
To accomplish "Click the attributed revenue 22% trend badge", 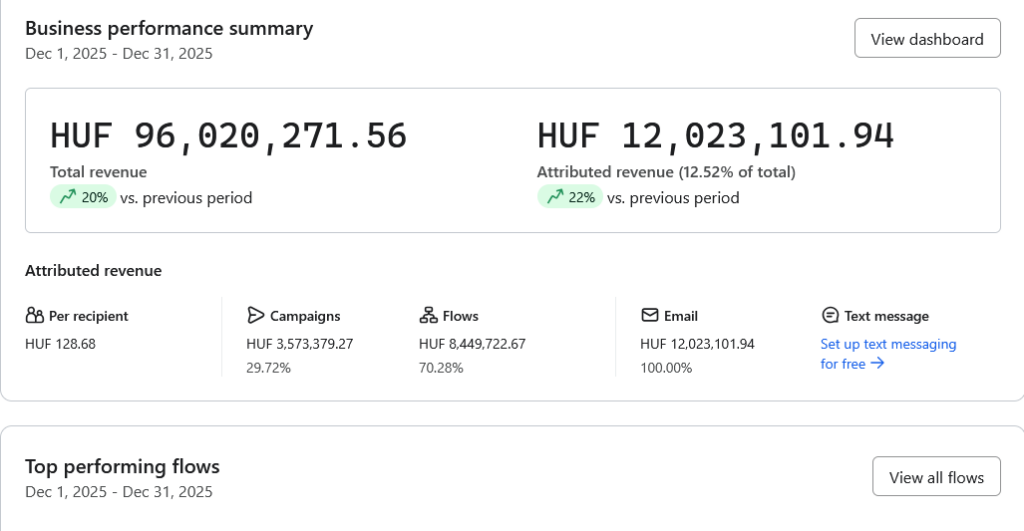I will (x=570, y=197).
